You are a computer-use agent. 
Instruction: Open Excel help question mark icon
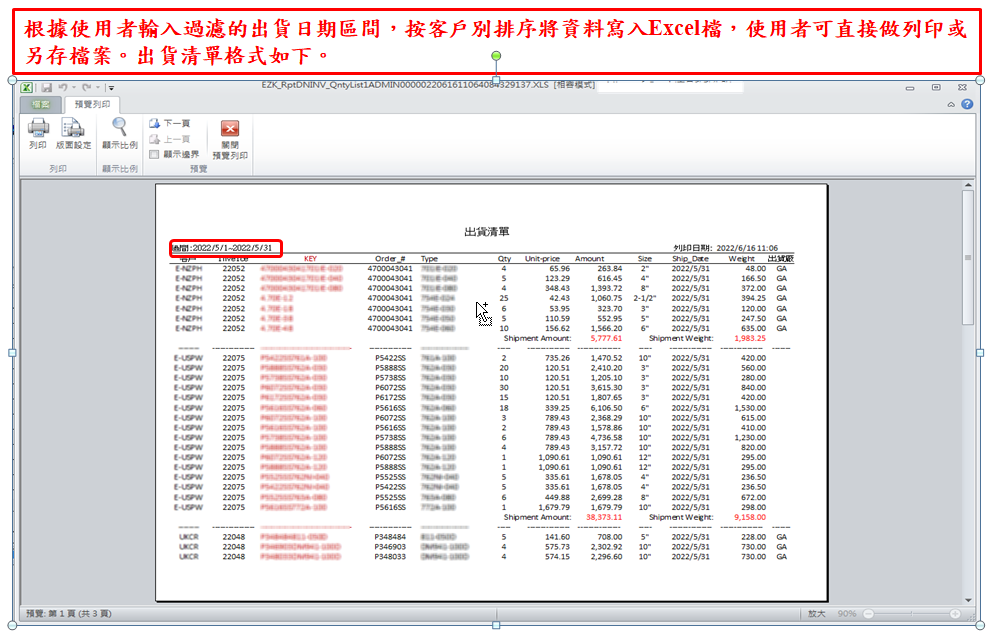pos(967,104)
